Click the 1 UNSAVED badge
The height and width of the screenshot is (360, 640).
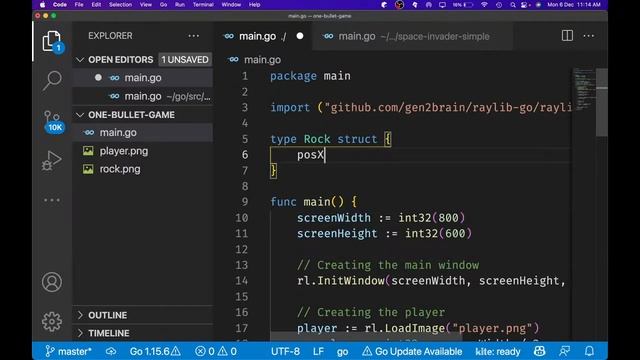185,60
